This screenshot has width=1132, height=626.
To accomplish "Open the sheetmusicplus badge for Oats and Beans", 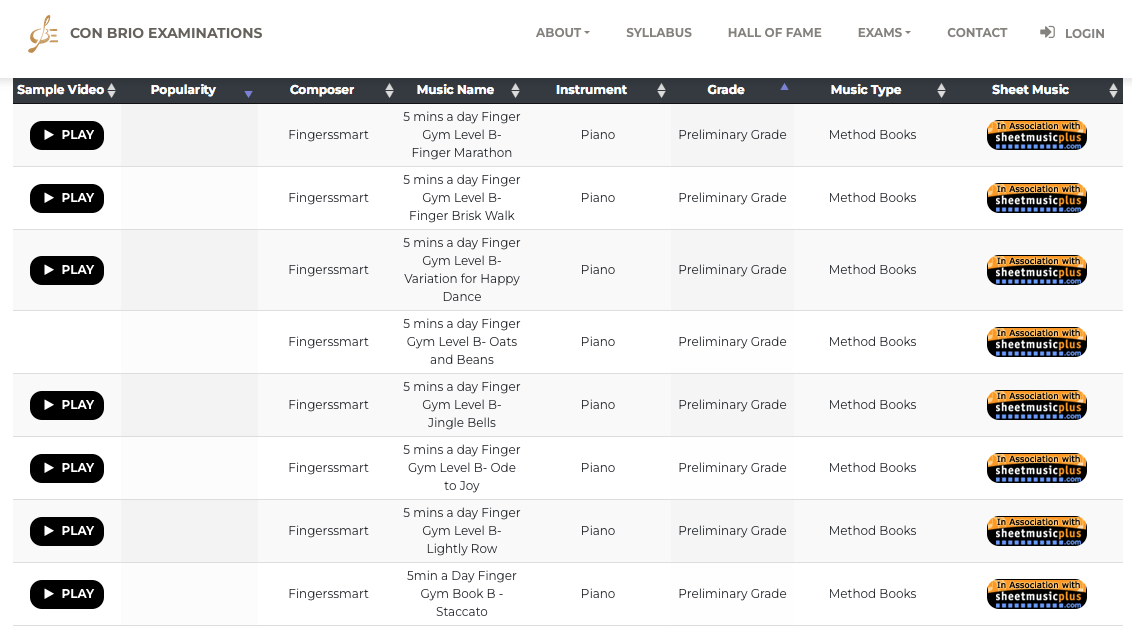I will [1036, 342].
